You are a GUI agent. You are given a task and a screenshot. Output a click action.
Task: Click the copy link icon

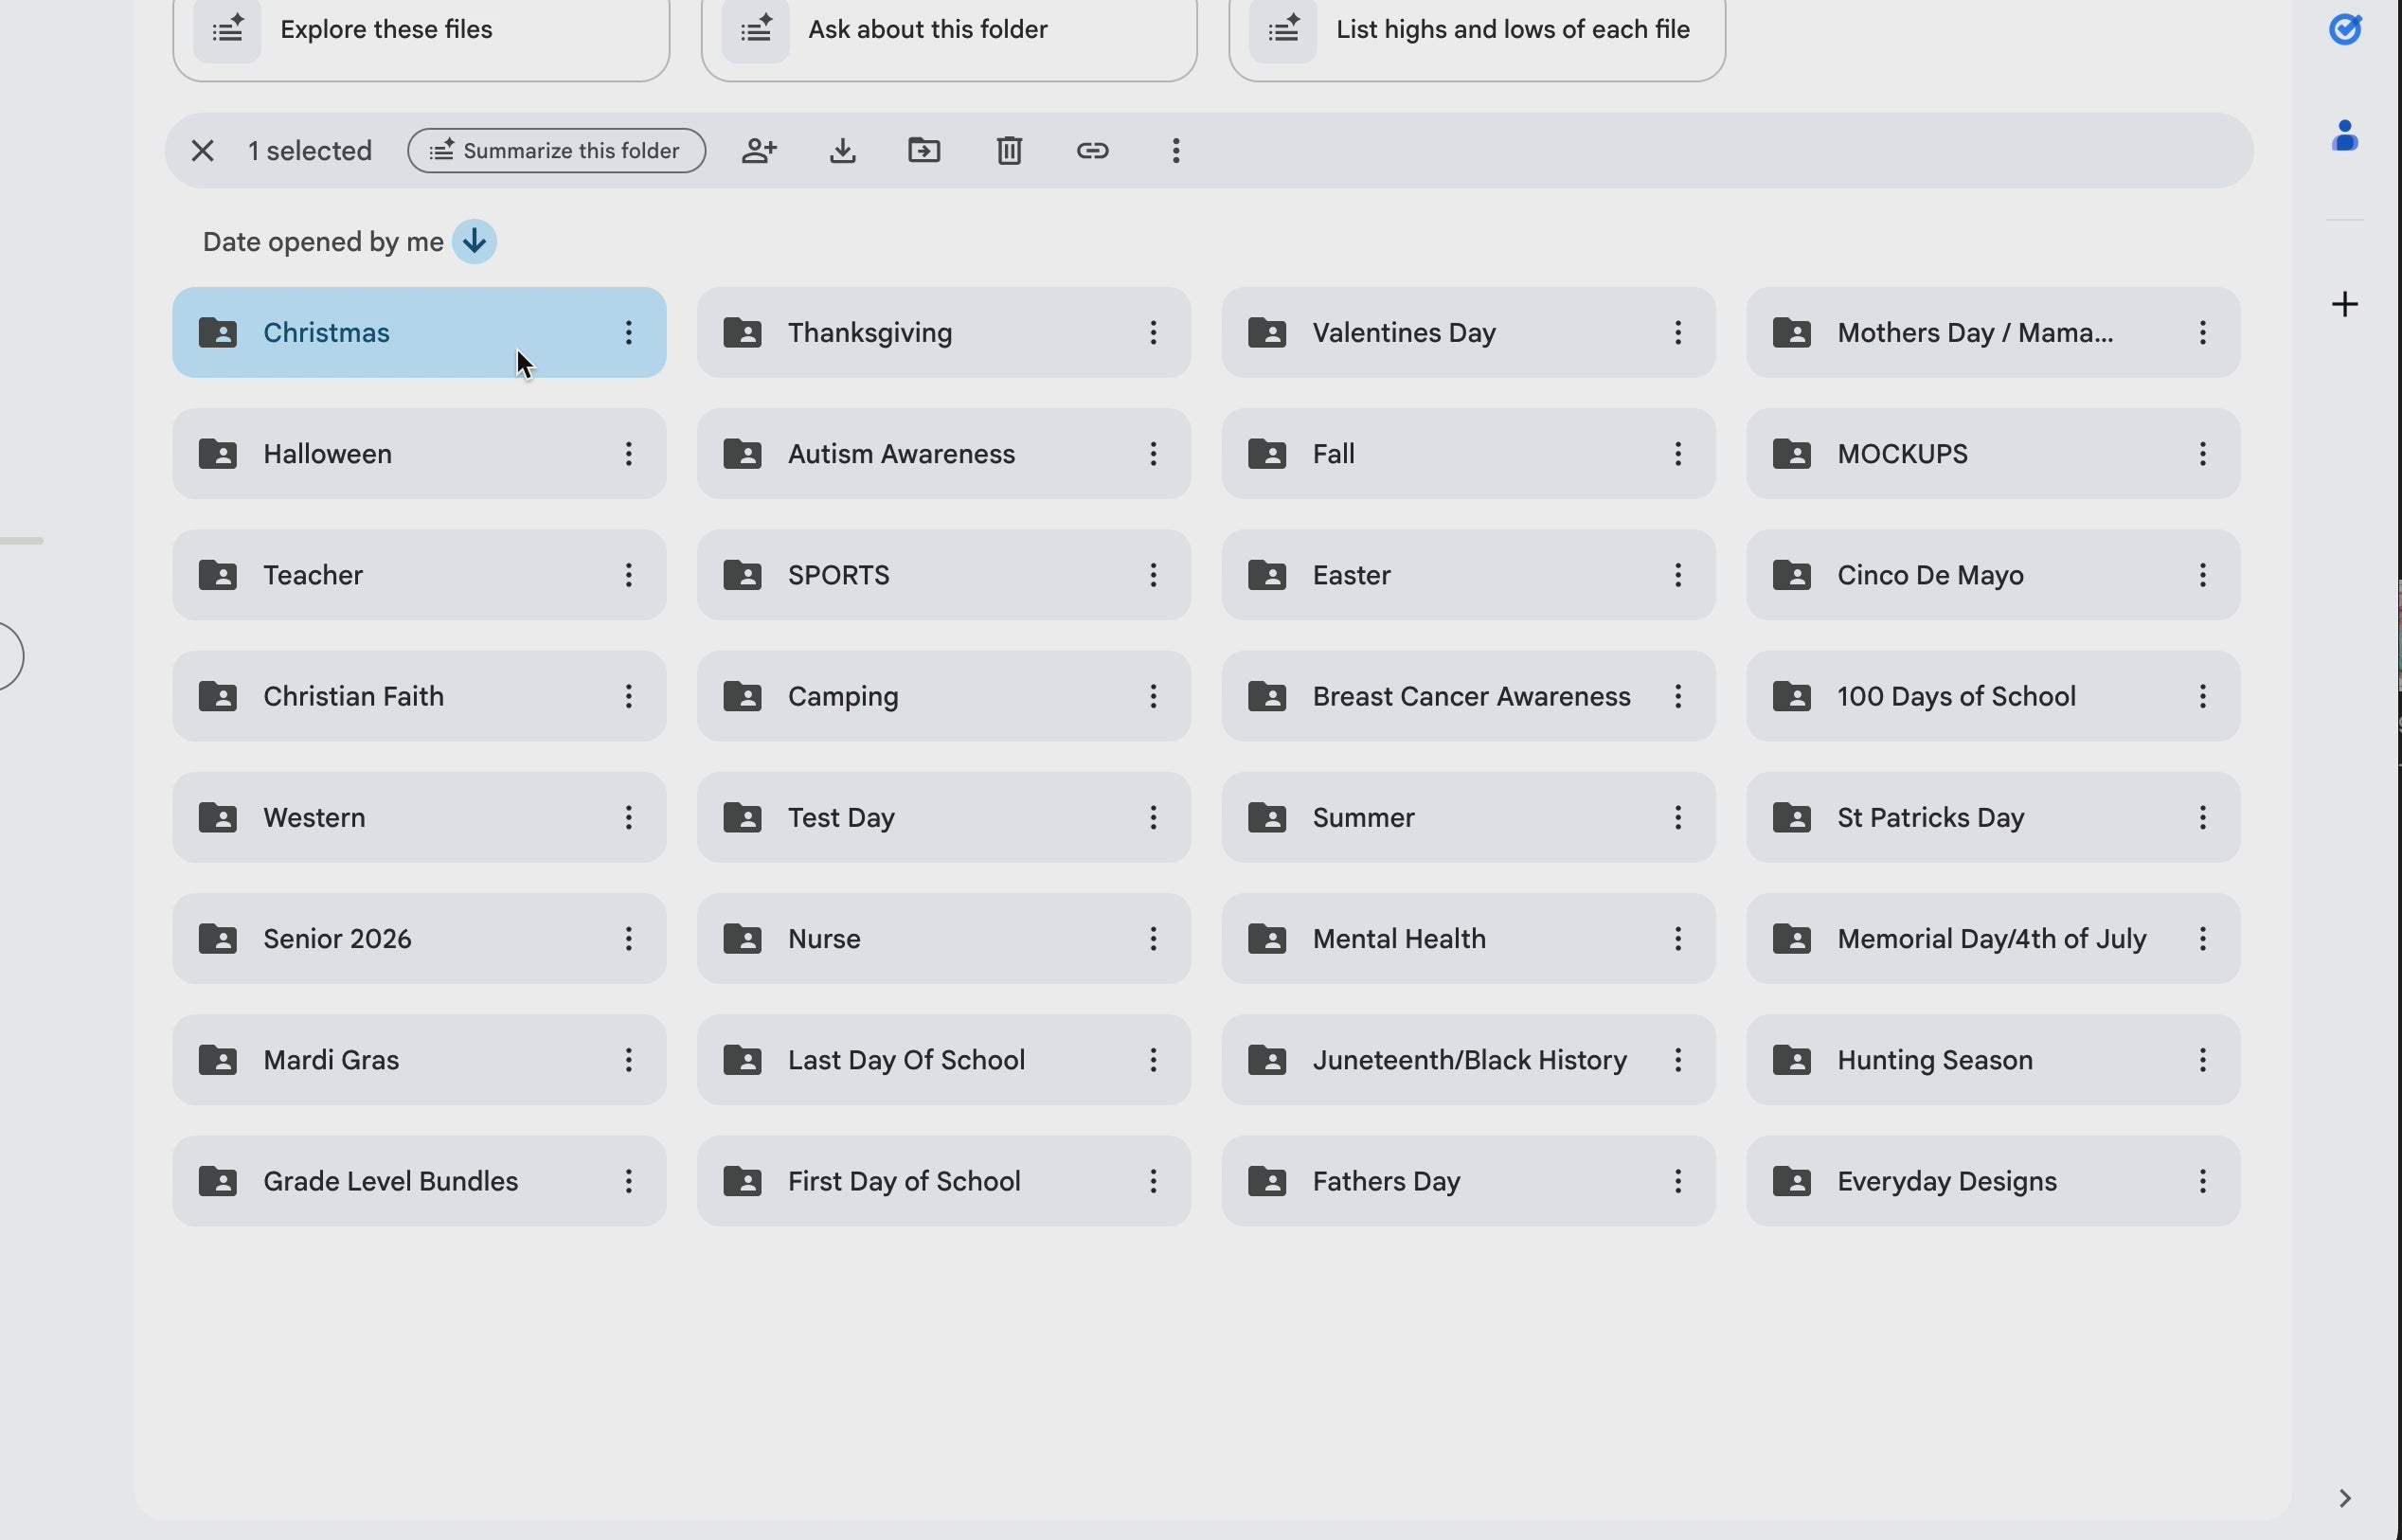(x=1092, y=151)
